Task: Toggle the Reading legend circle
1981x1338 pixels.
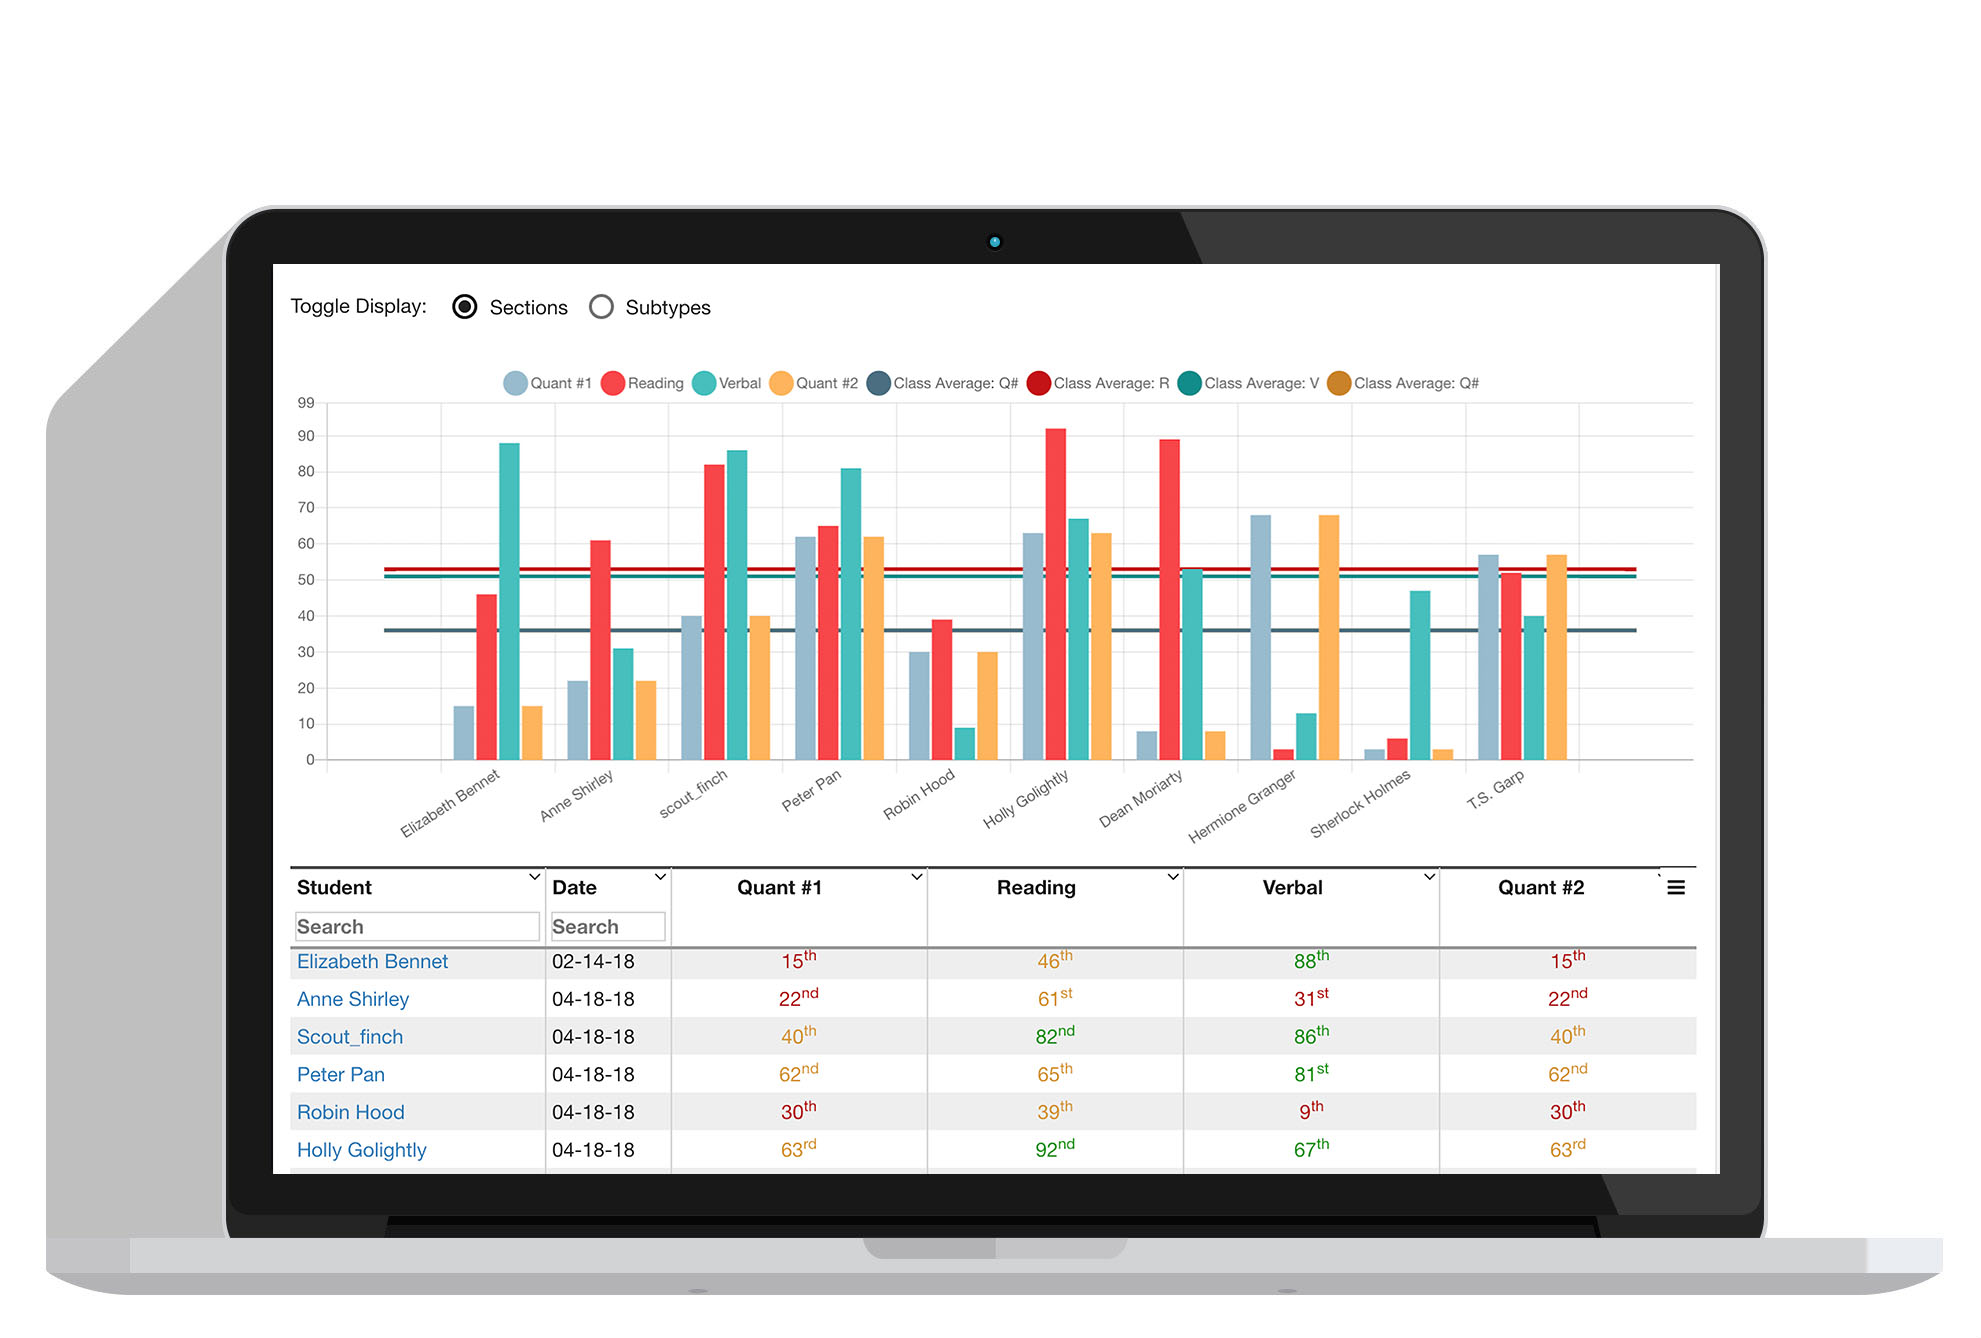Action: 613,383
